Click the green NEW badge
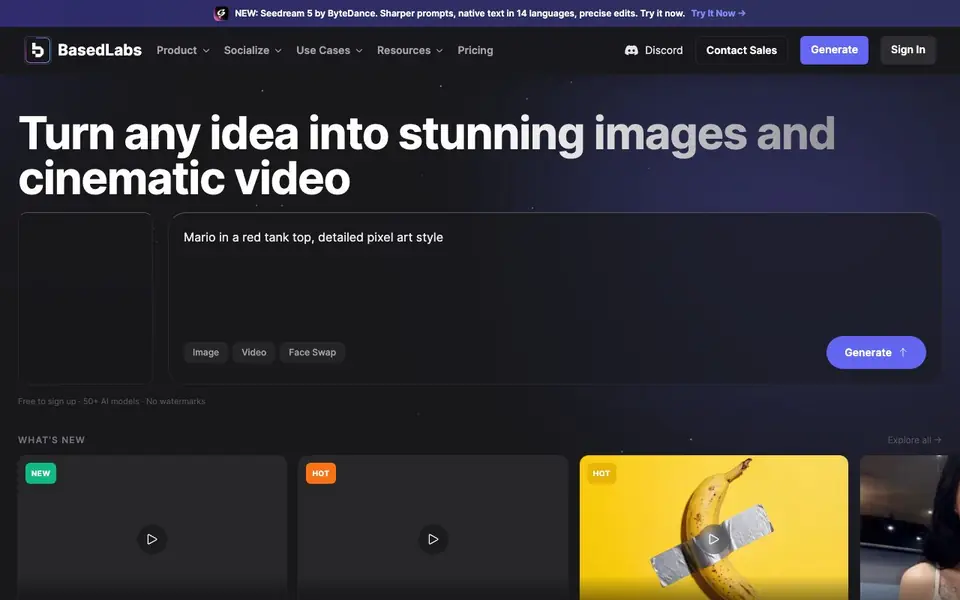 coord(40,473)
